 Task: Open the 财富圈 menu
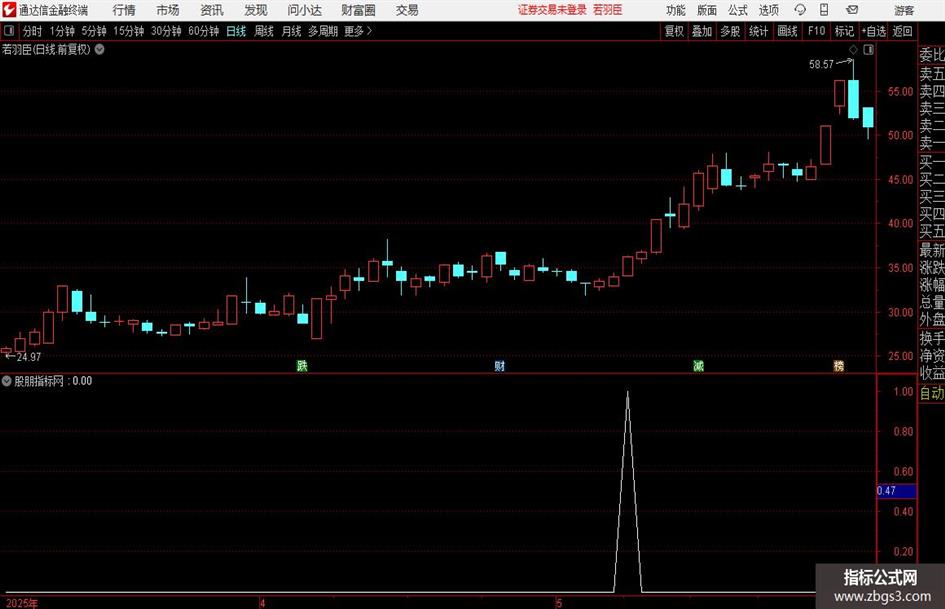pos(358,10)
